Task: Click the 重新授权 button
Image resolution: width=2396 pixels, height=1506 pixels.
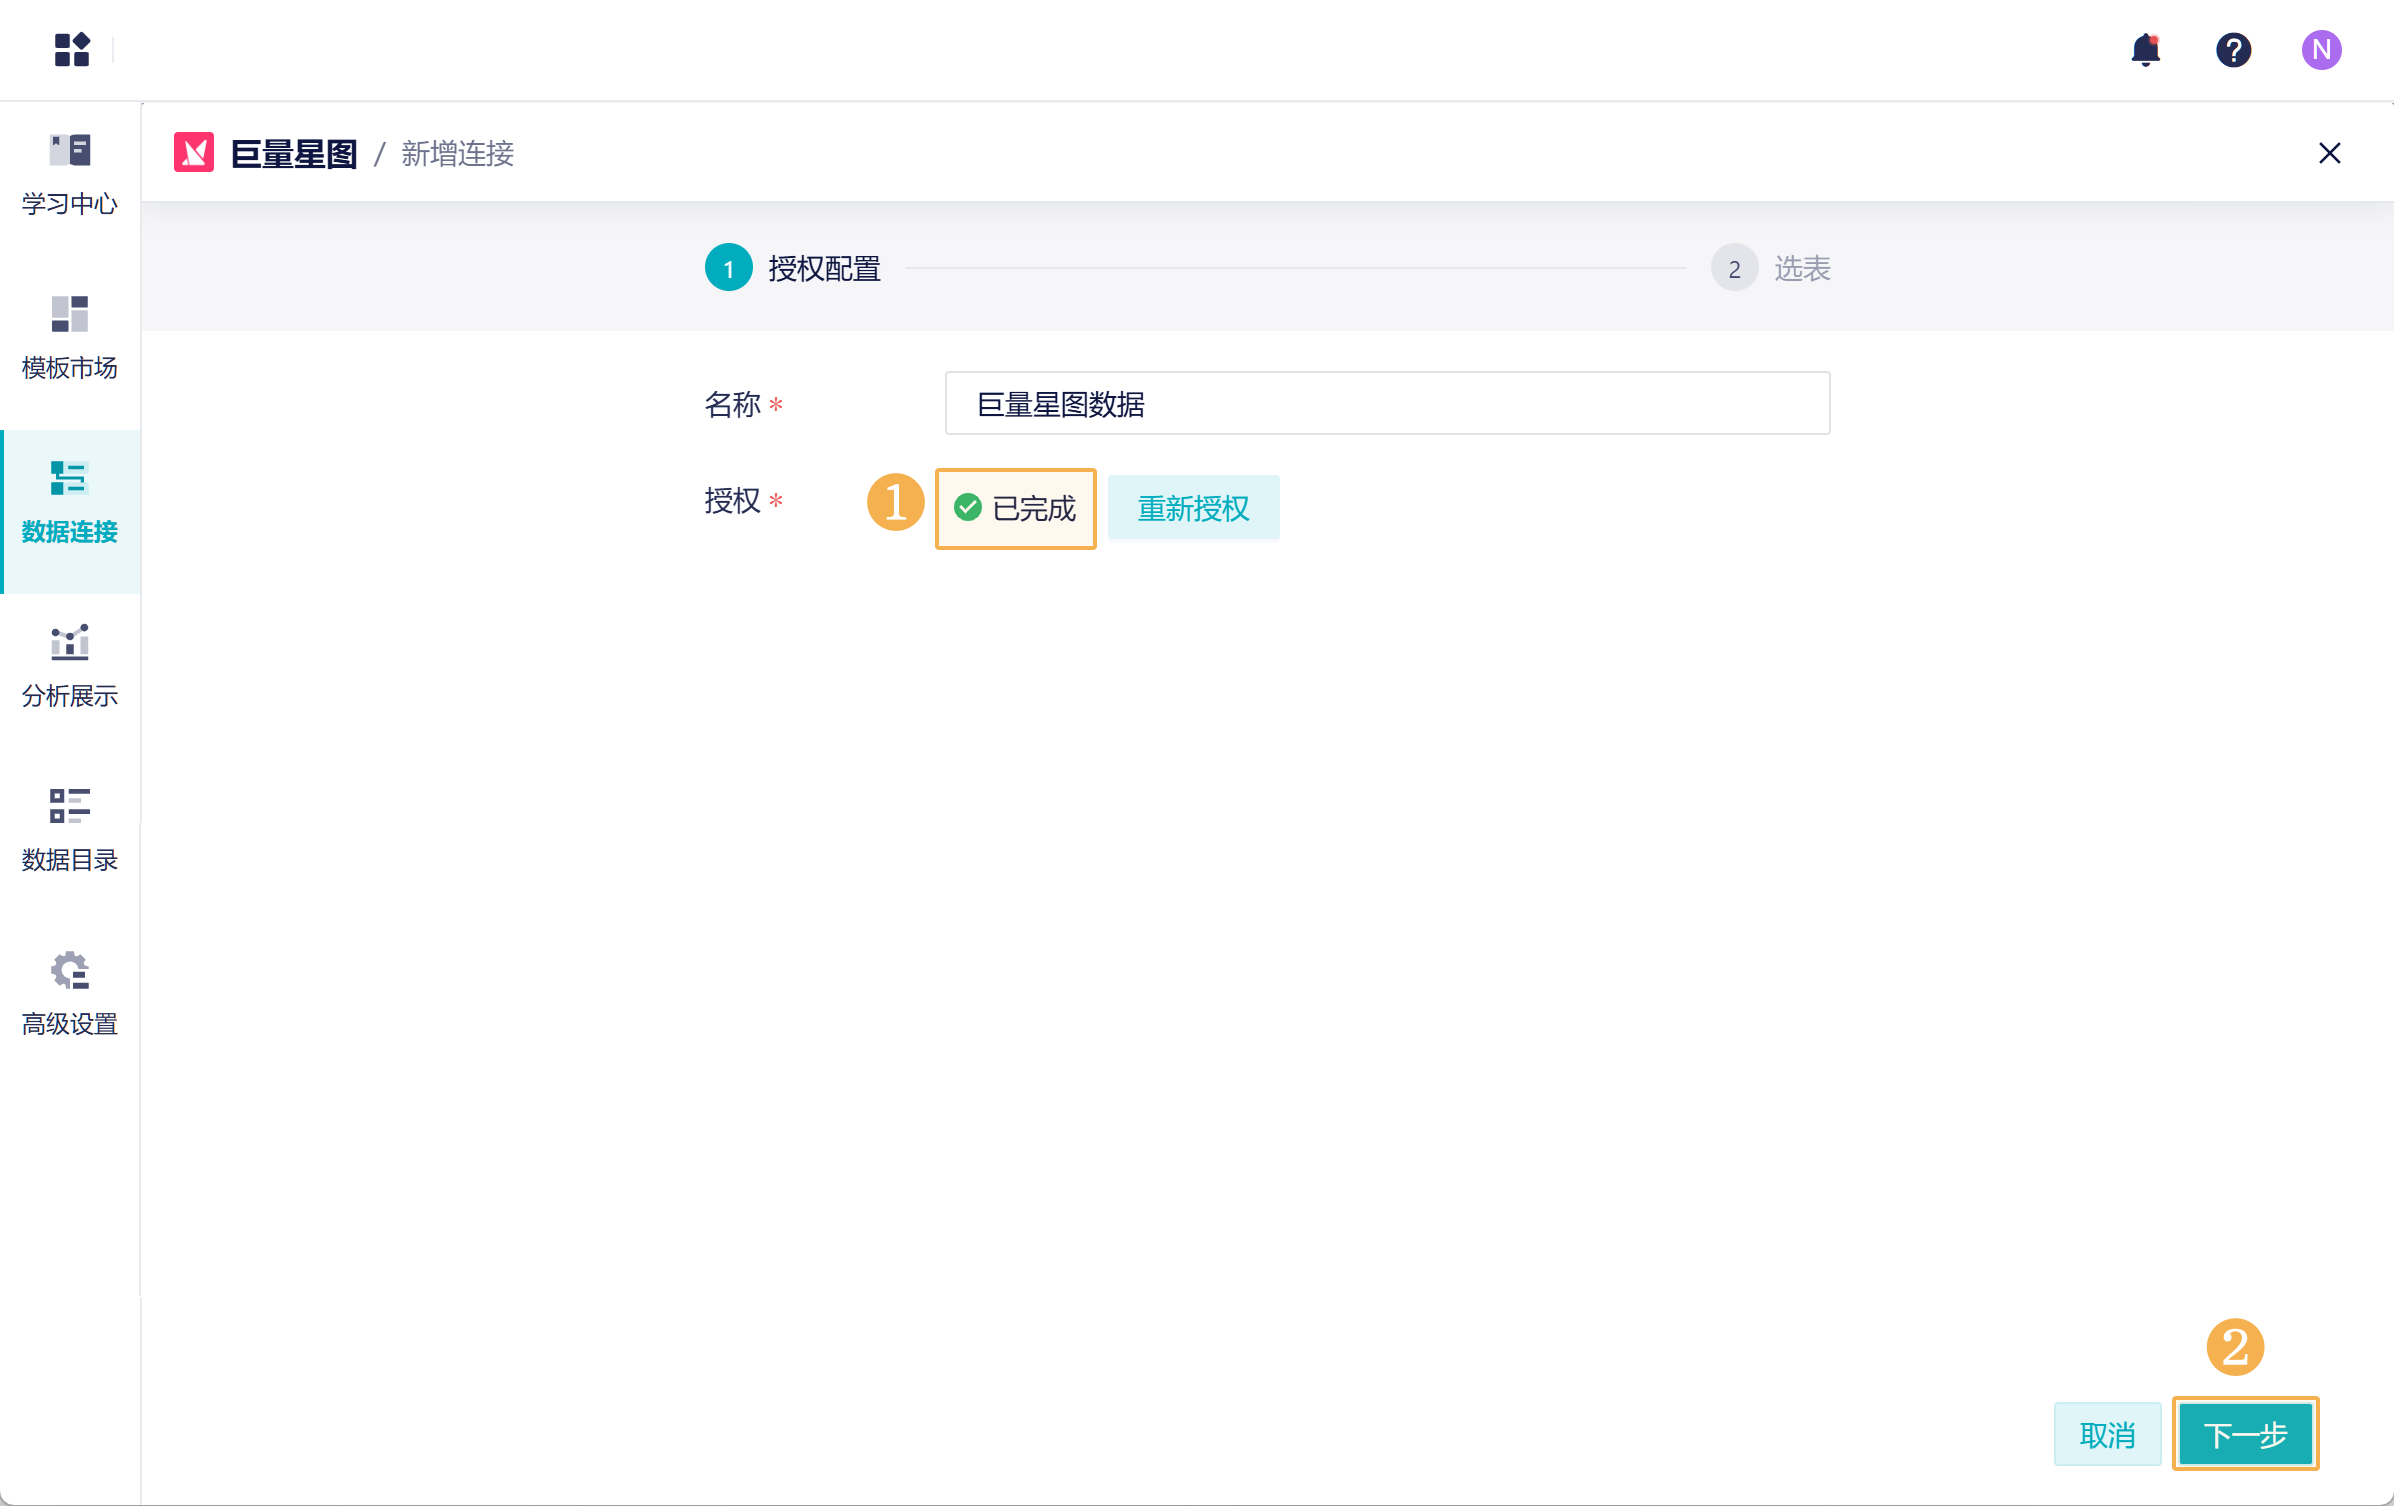Action: click(1193, 508)
